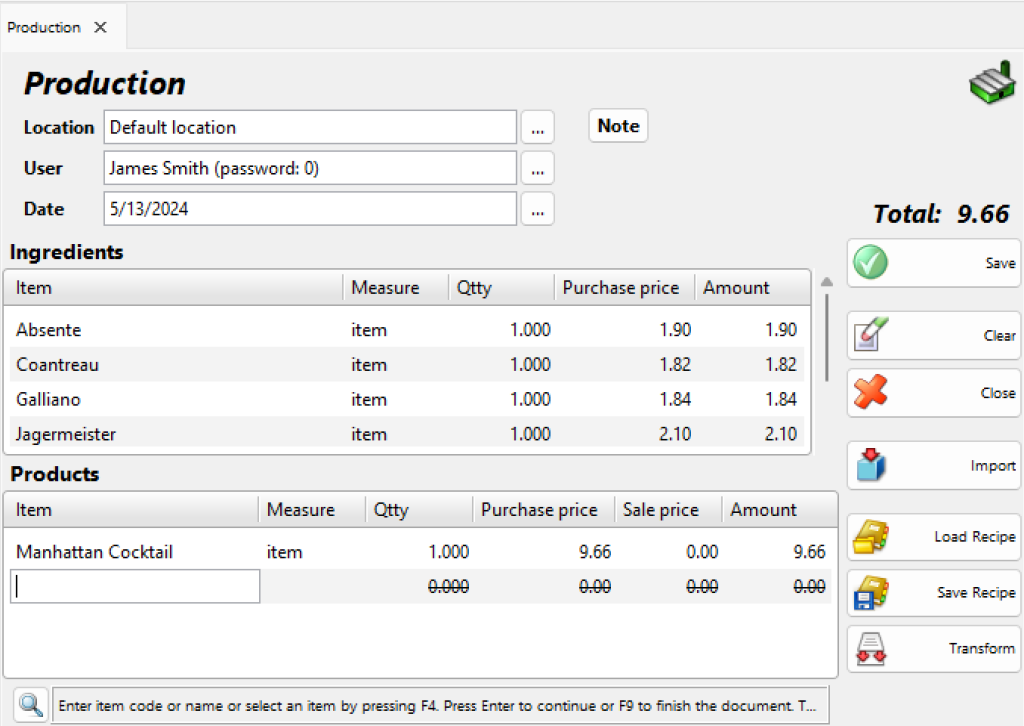Click the magnifier search icon at bottom
Image resolution: width=1024 pixels, height=726 pixels.
[31, 705]
